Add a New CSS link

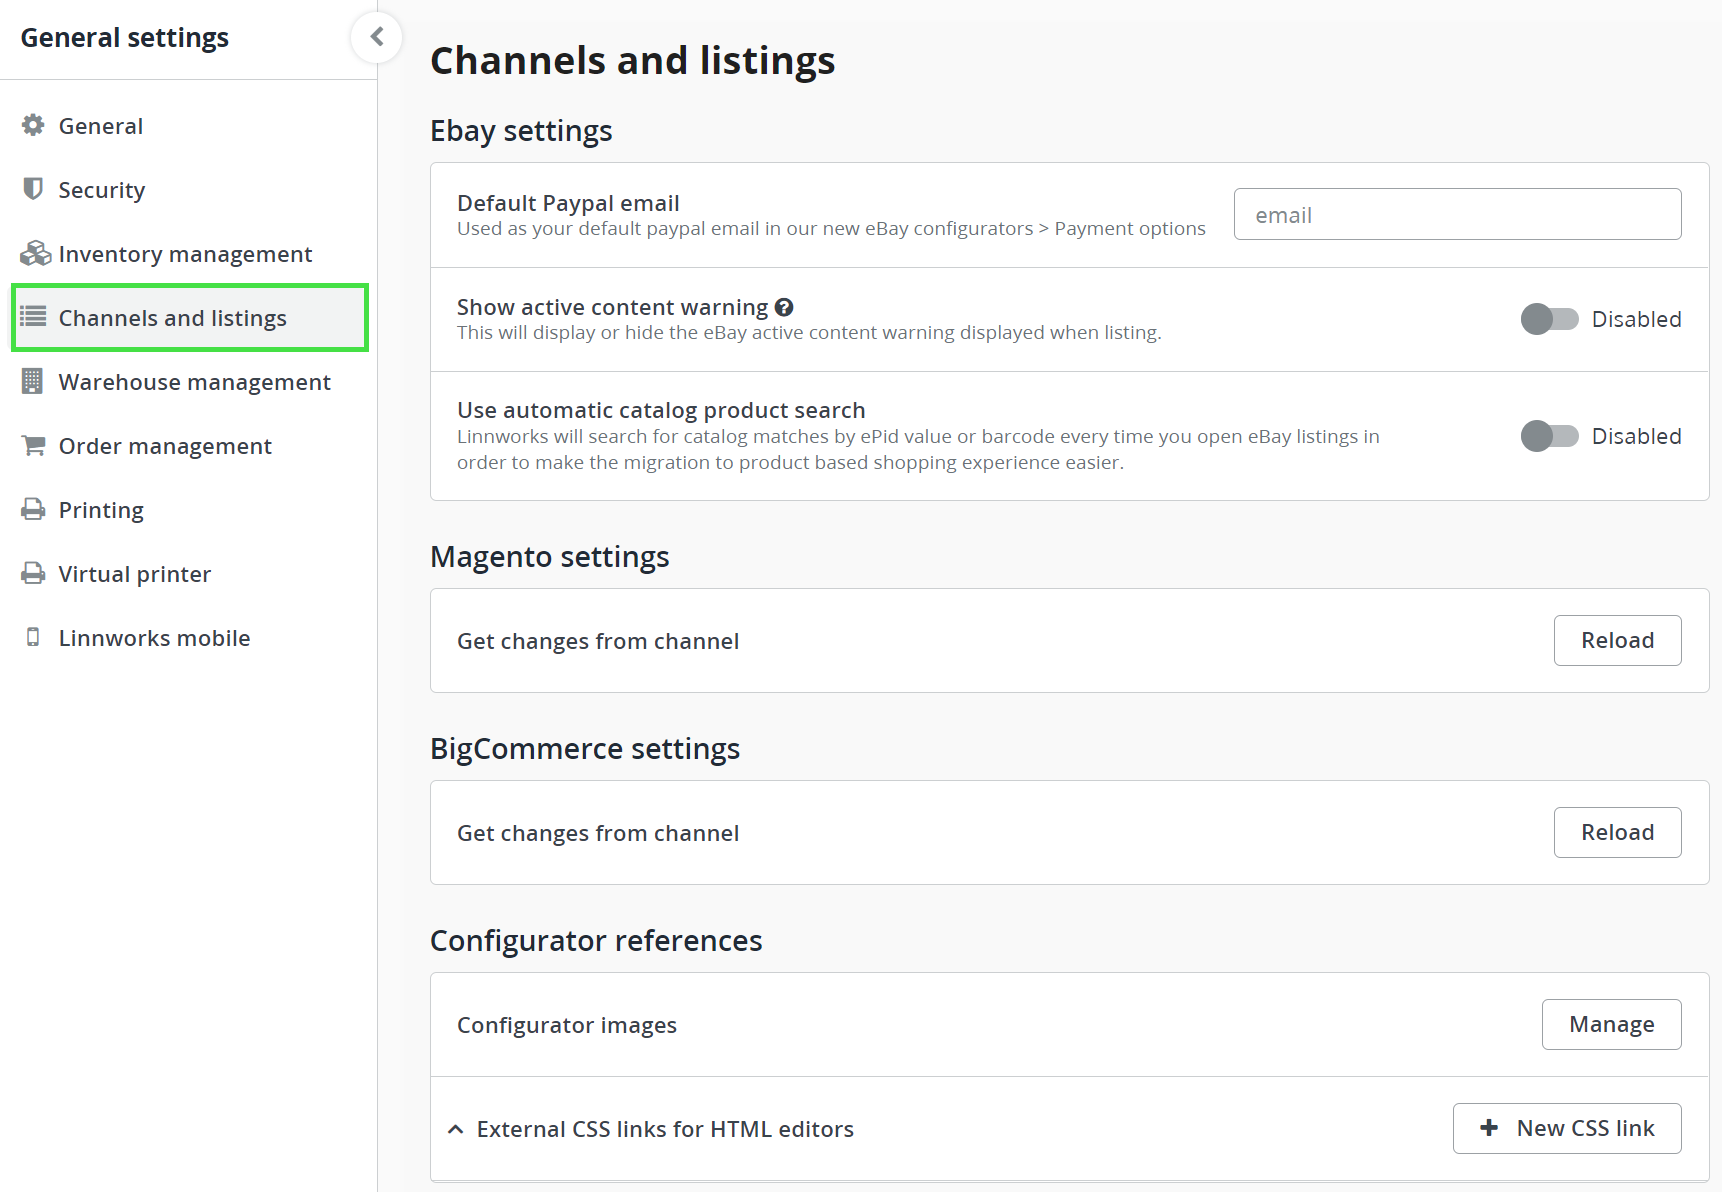[1566, 1128]
